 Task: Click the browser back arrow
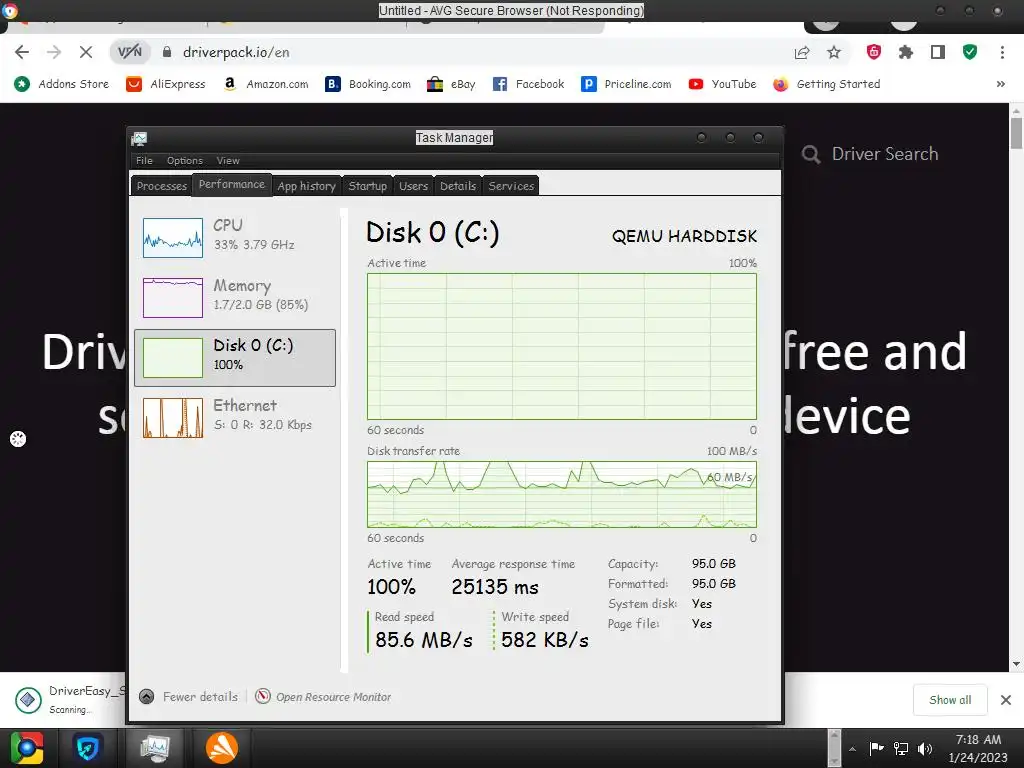point(22,52)
